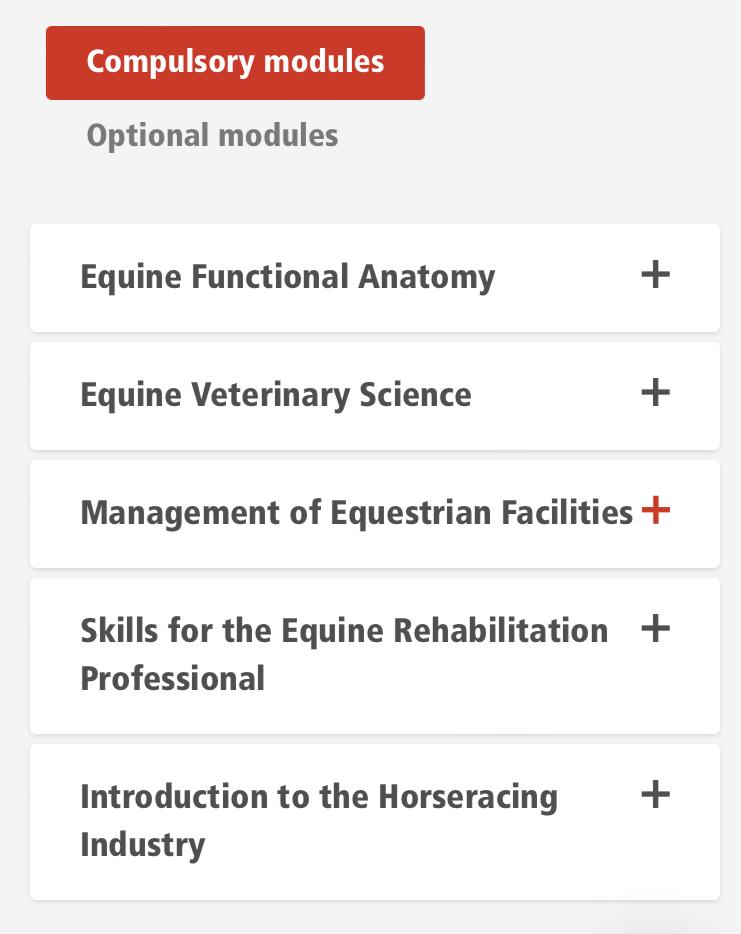Switch to the Optional modules tab

click(x=212, y=136)
